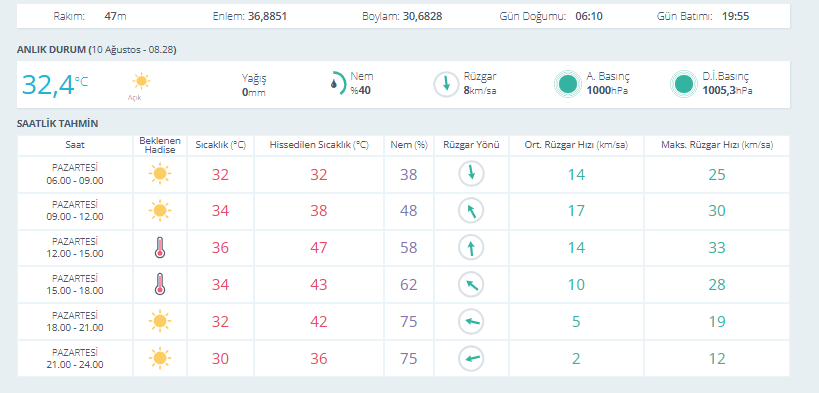
Task: Click the PAZARTESİ 09.00 - 12.00 time cell
Action: coord(75,211)
